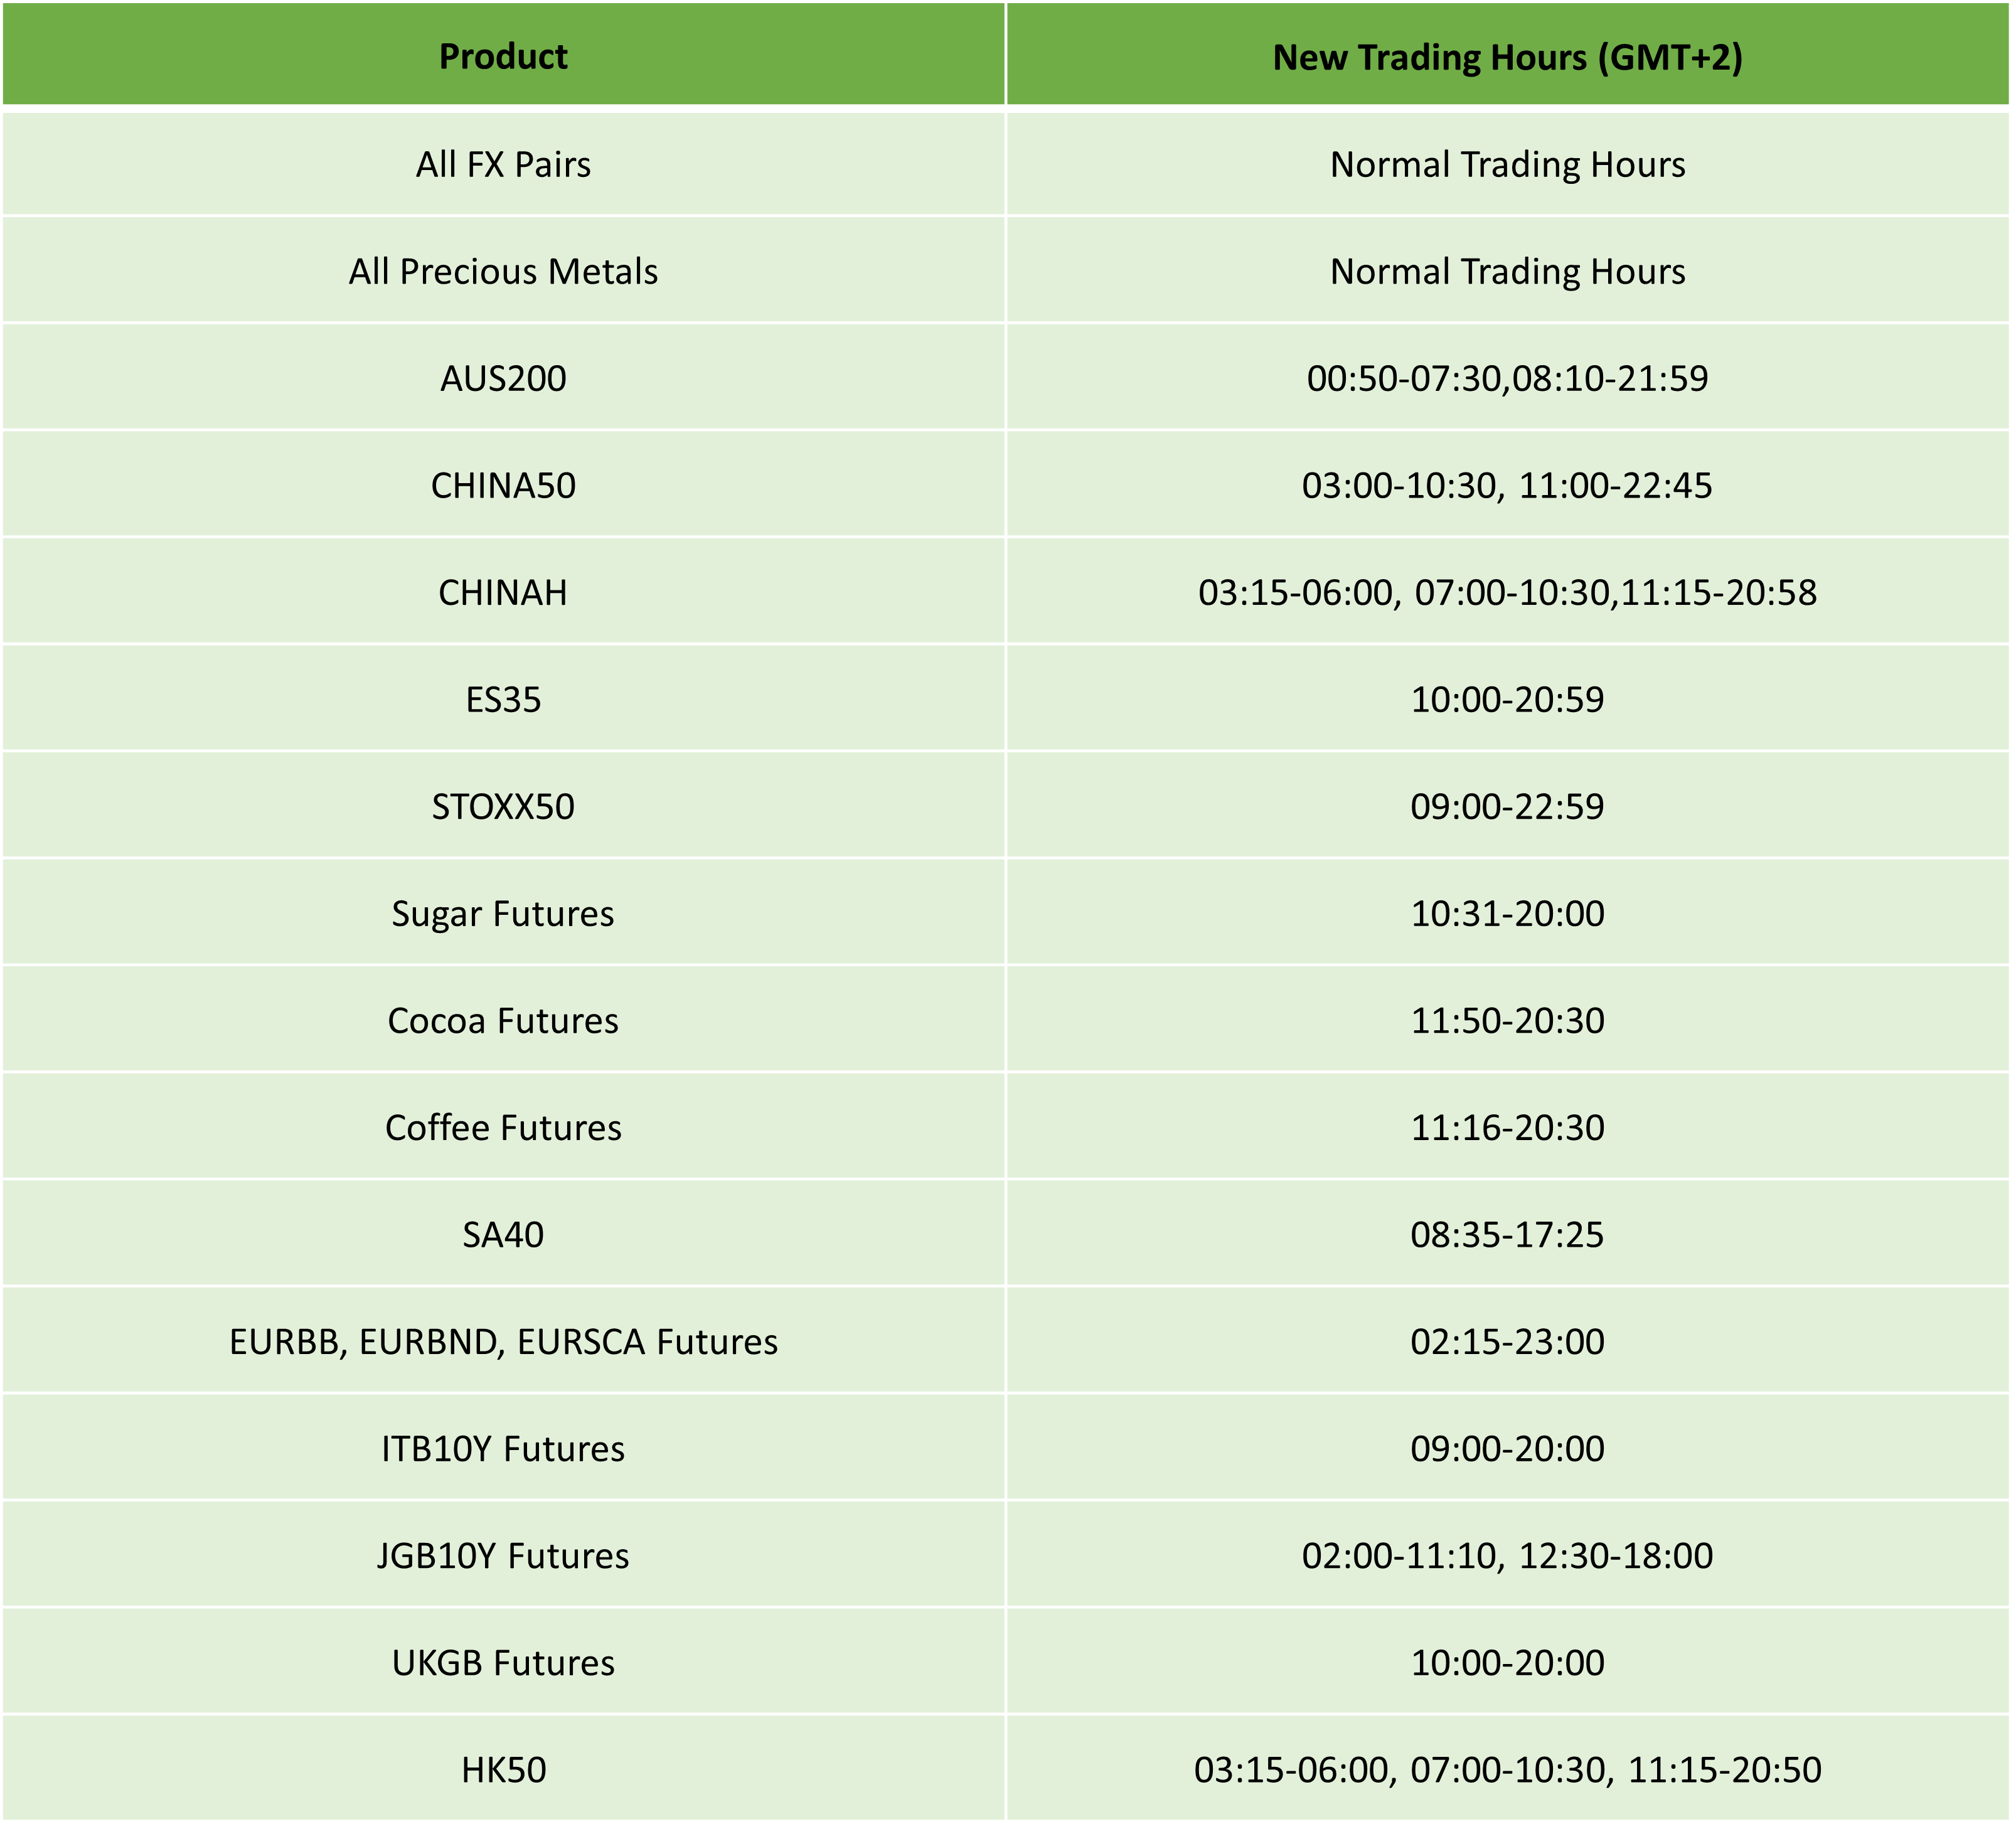Click Sugar Futures hours 10:31-20:00
This screenshot has width=2016, height=1824.
pyautogui.click(x=1508, y=913)
